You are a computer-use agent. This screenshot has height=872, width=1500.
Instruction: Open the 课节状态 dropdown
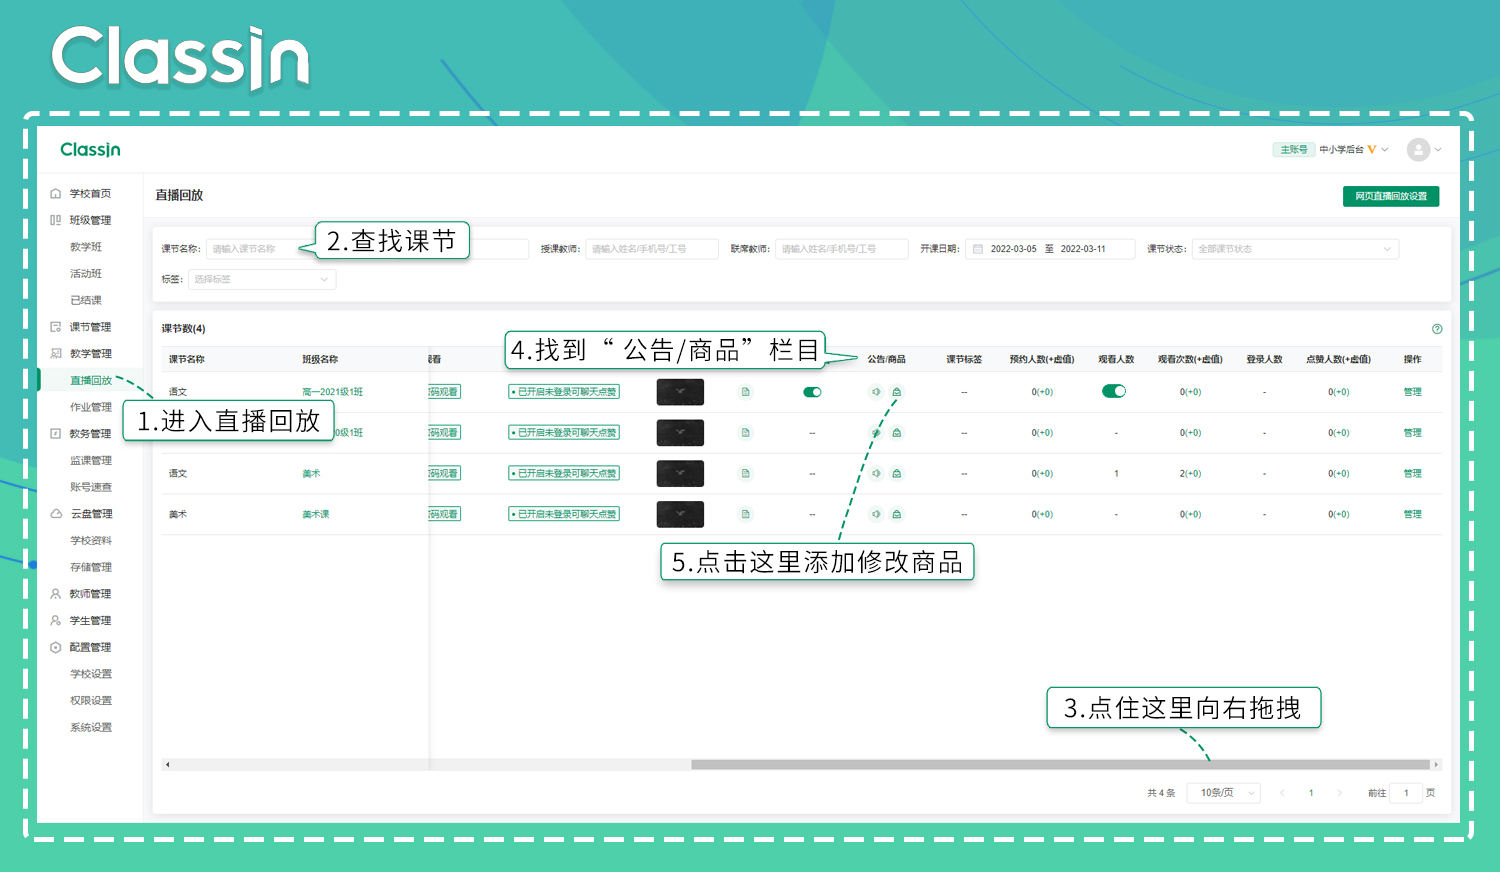[x=1295, y=249]
